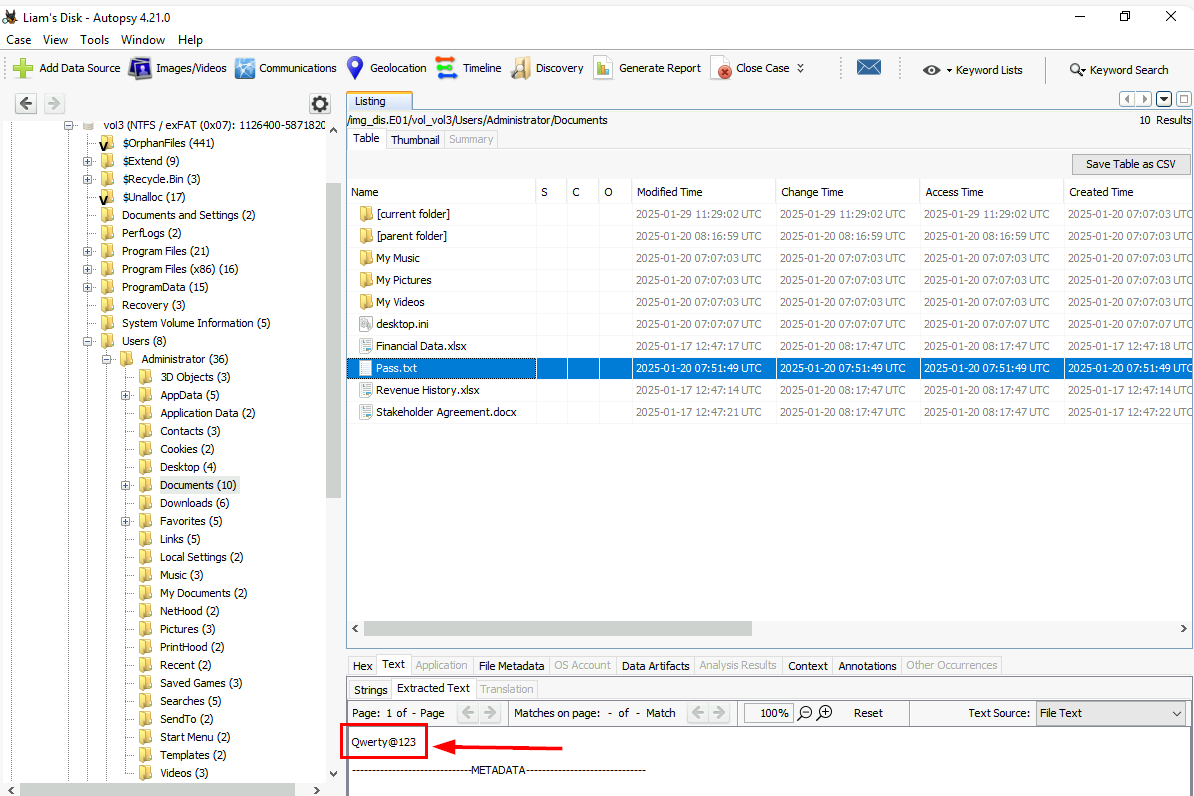Navigate back with the tree back arrow
The width and height of the screenshot is (1194, 796).
click(26, 104)
